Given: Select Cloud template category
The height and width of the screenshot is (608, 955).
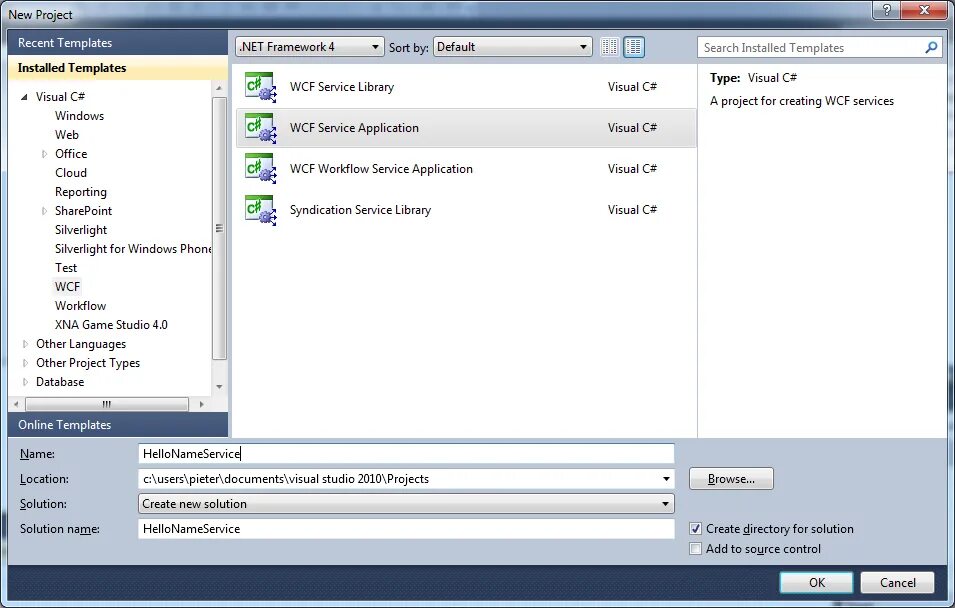Looking at the screenshot, I should (x=71, y=173).
